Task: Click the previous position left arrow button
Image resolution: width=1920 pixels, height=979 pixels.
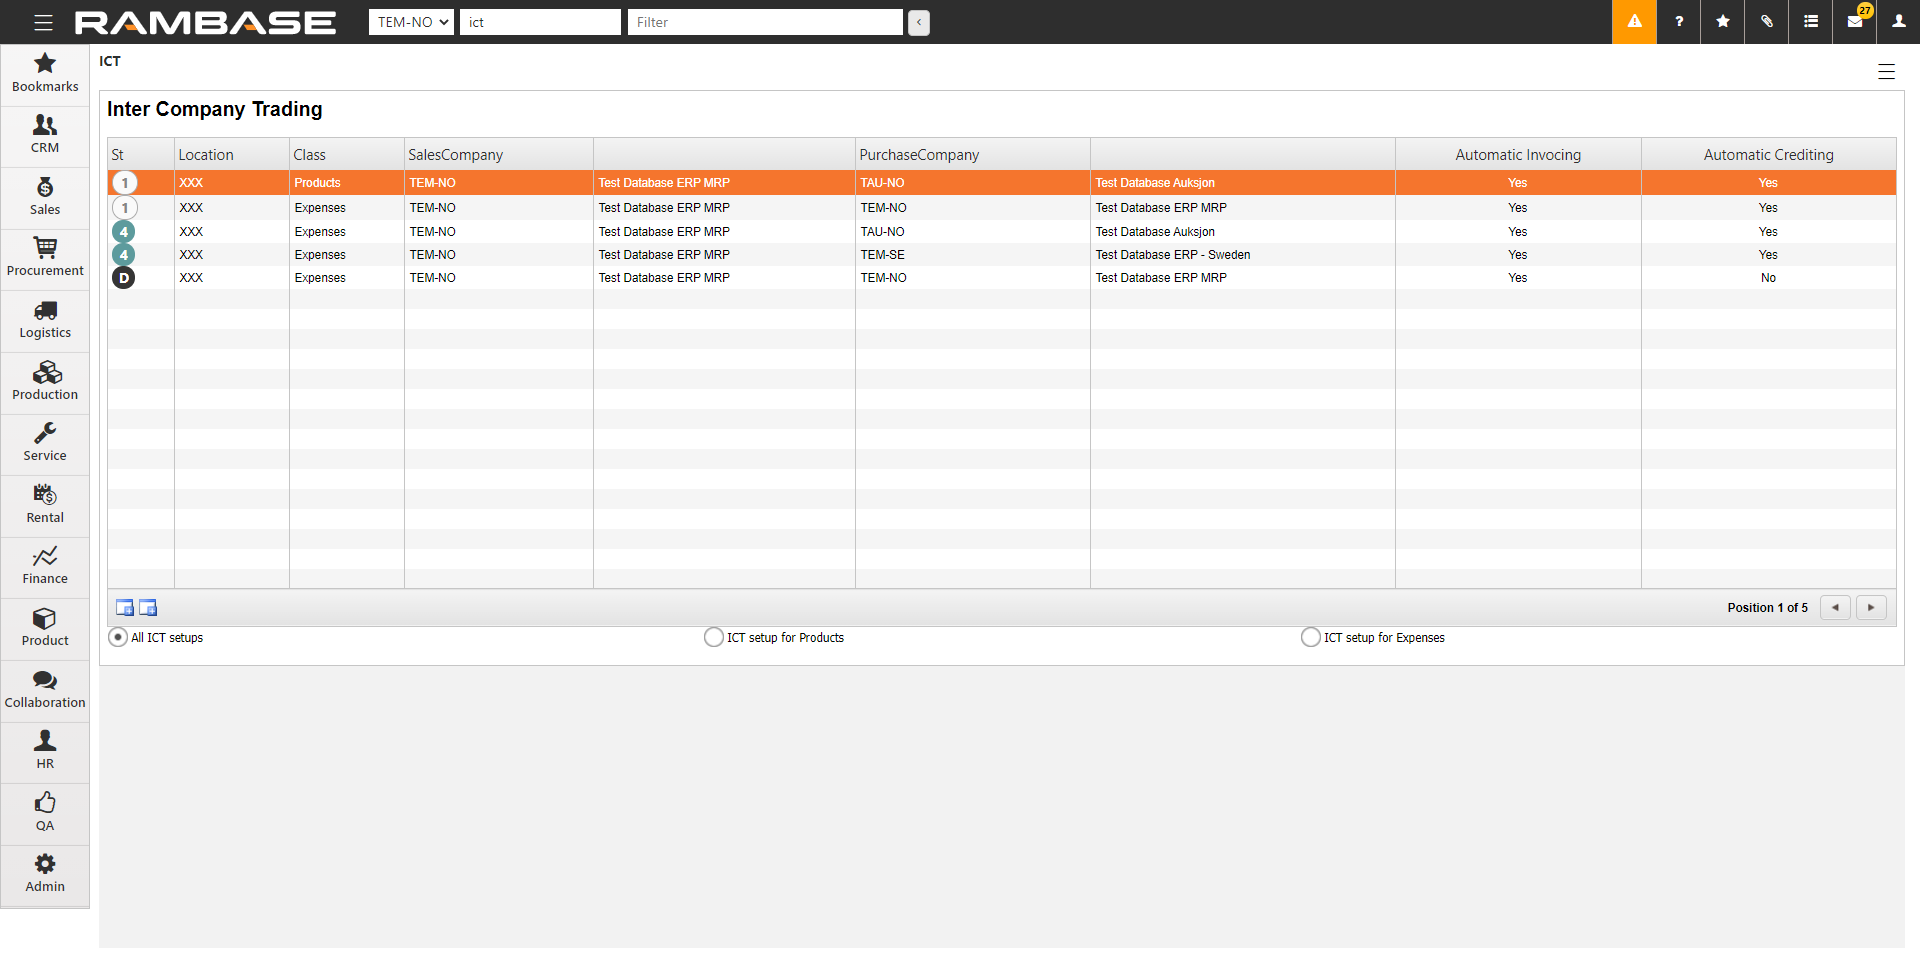Action: [1835, 608]
